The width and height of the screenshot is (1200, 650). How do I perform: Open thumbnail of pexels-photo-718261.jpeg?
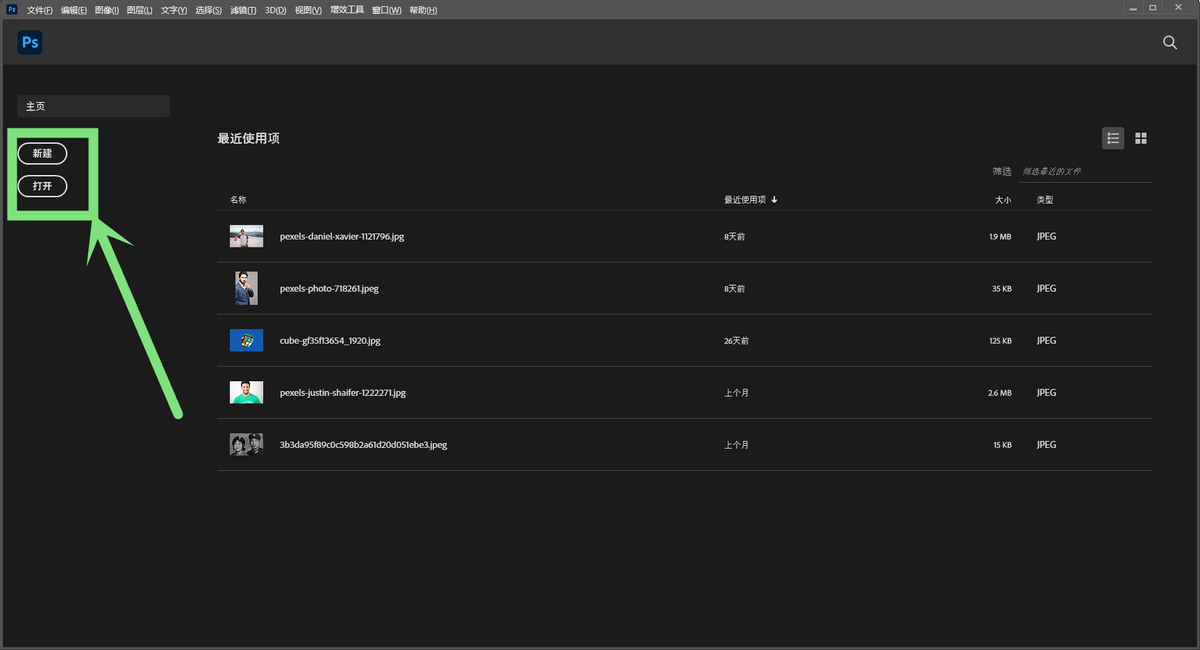246,289
